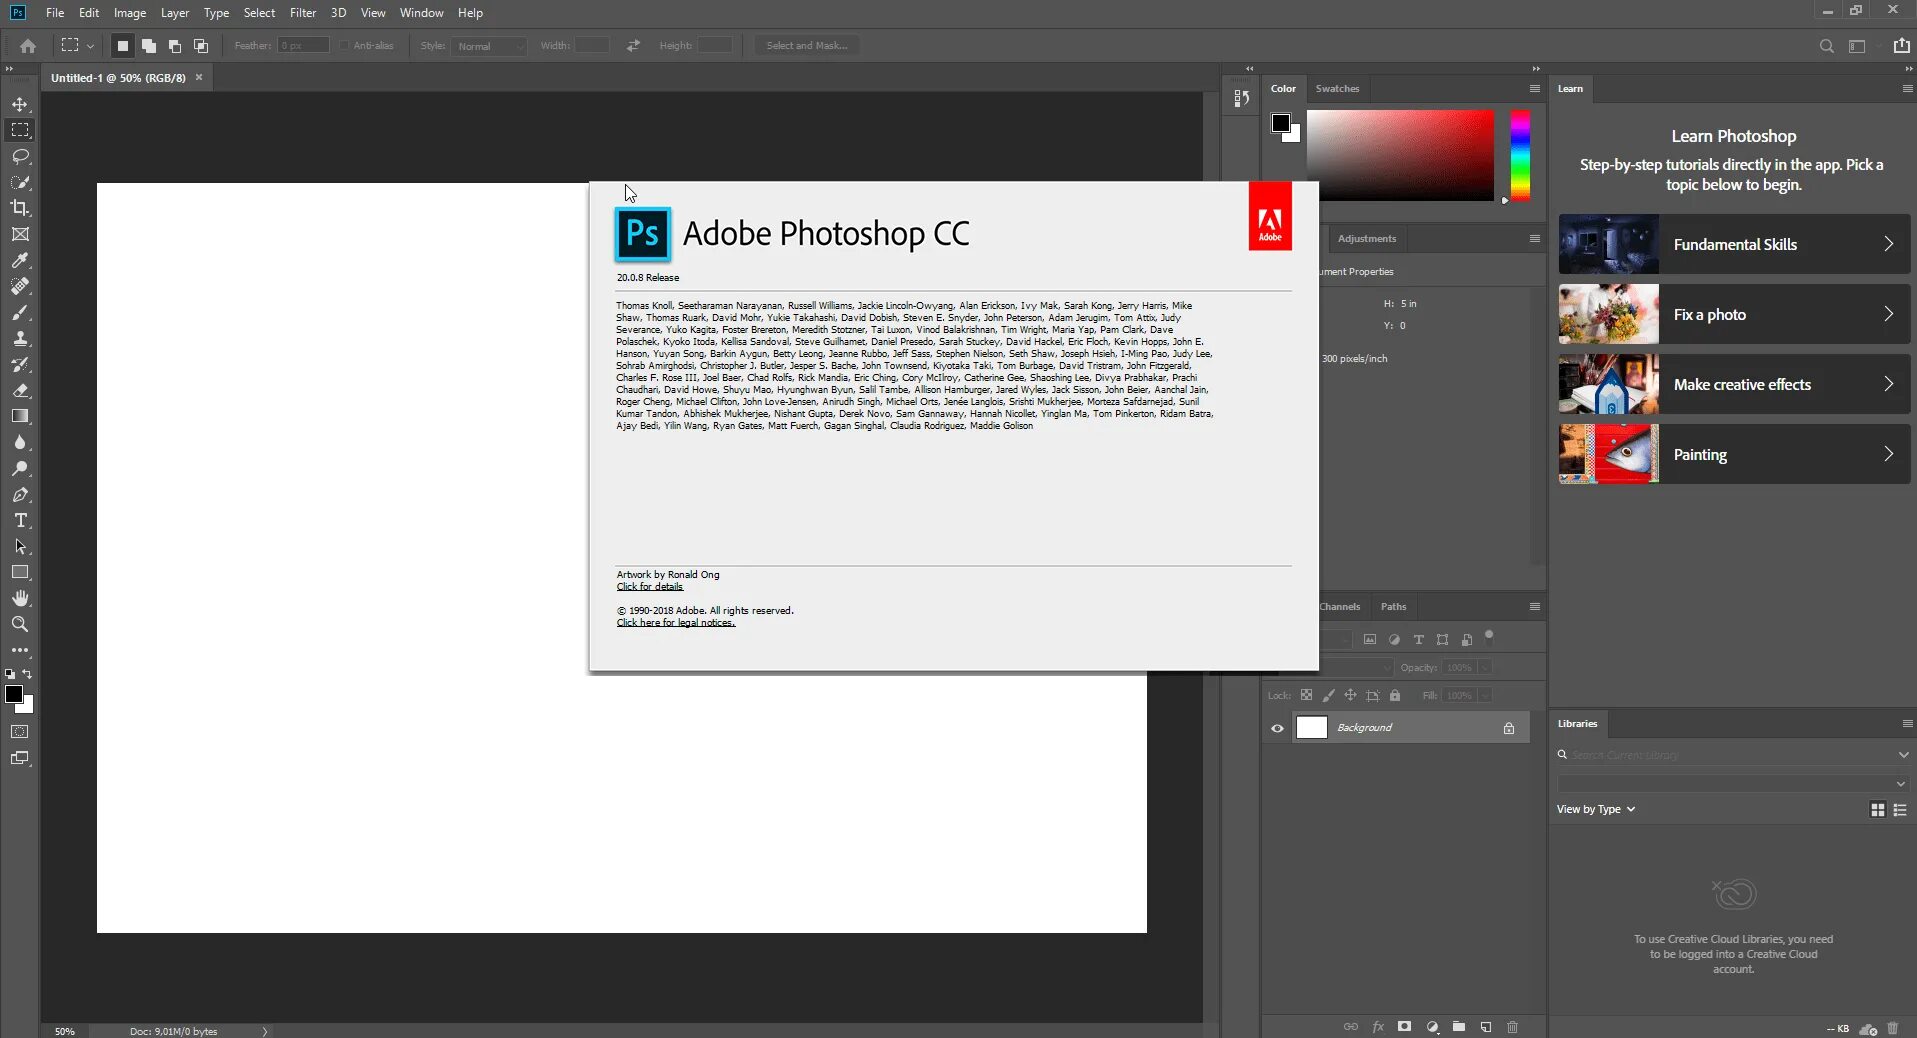The width and height of the screenshot is (1917, 1038).
Task: Select the Dodge tool
Action: [20, 468]
